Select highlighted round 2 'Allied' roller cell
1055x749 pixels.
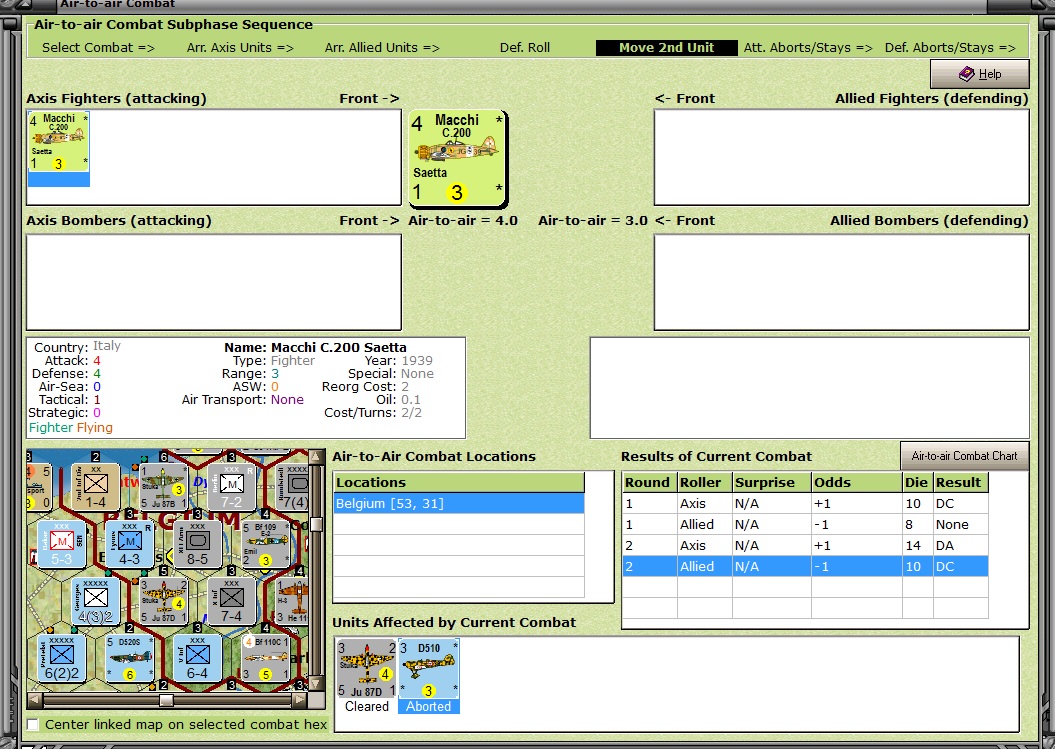coord(704,566)
